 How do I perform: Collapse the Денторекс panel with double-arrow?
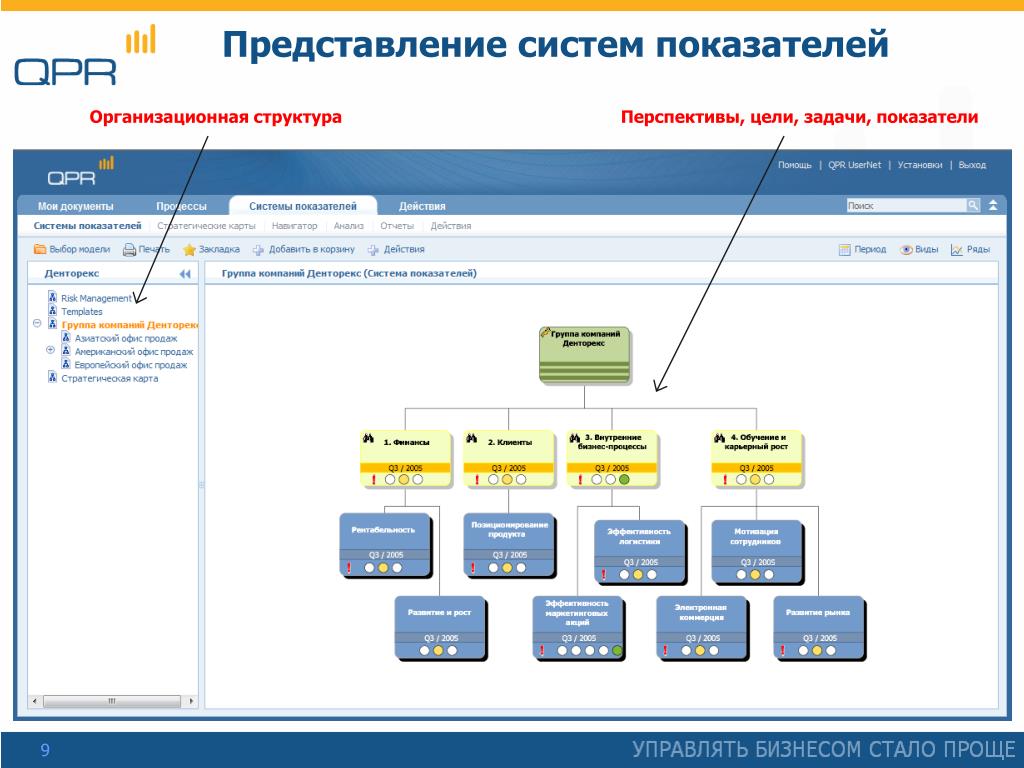click(x=185, y=274)
